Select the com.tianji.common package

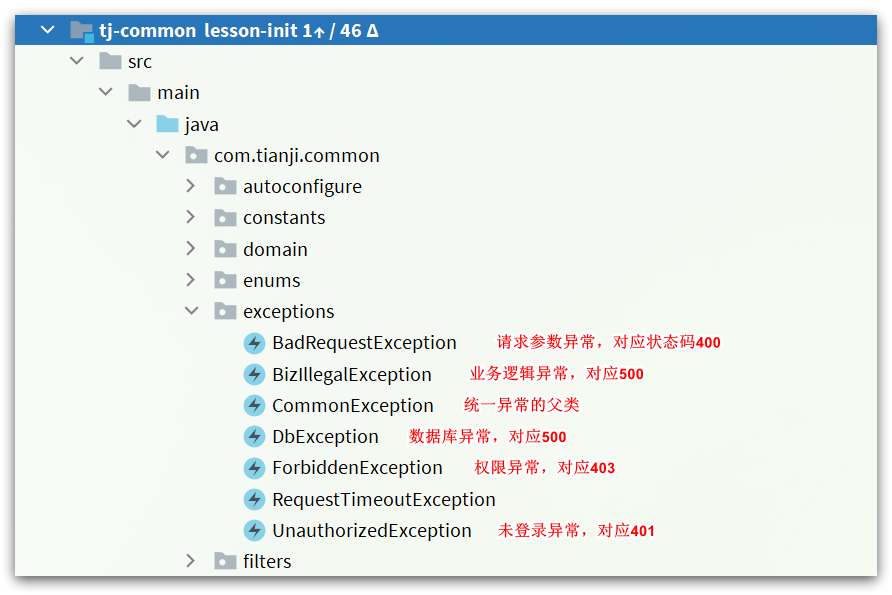[296, 155]
